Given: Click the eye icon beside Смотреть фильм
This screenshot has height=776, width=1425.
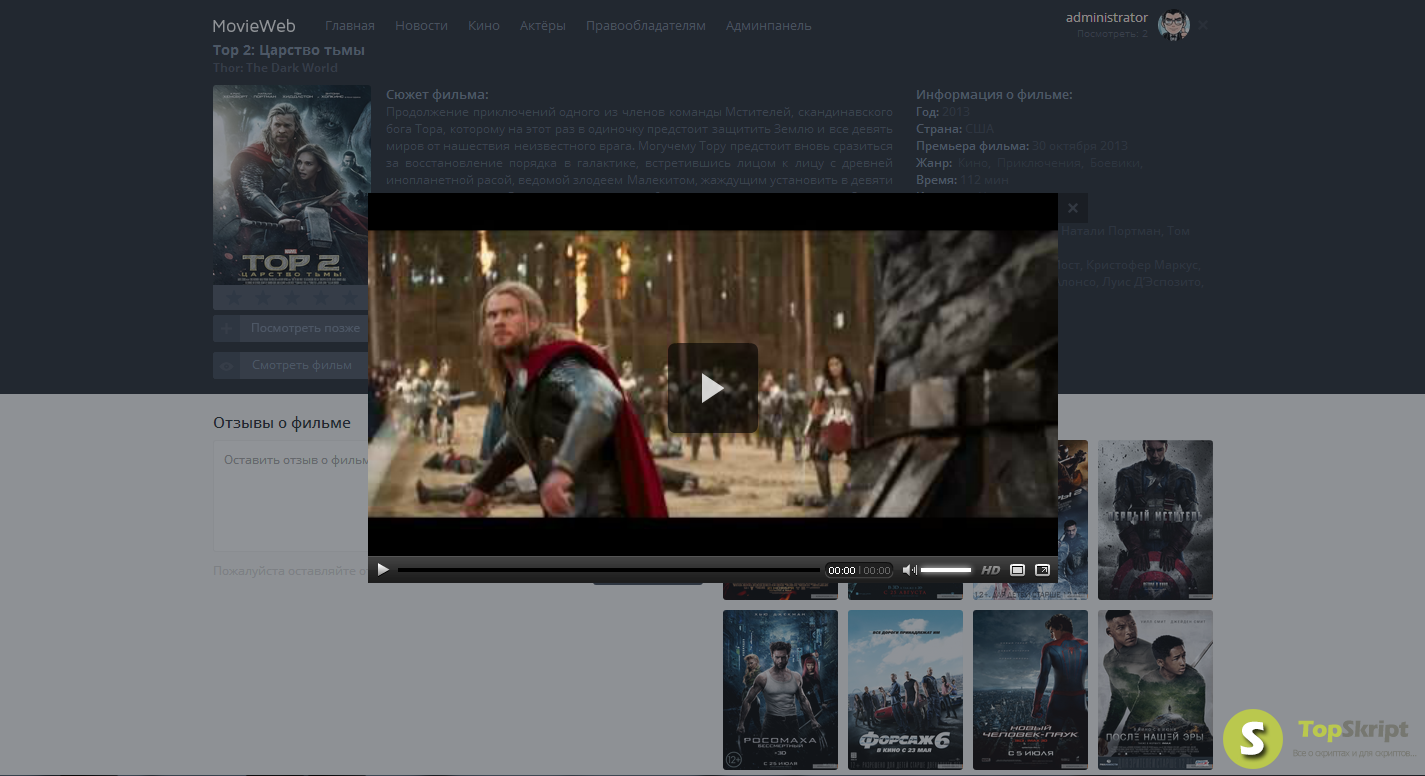Looking at the screenshot, I should tap(227, 365).
